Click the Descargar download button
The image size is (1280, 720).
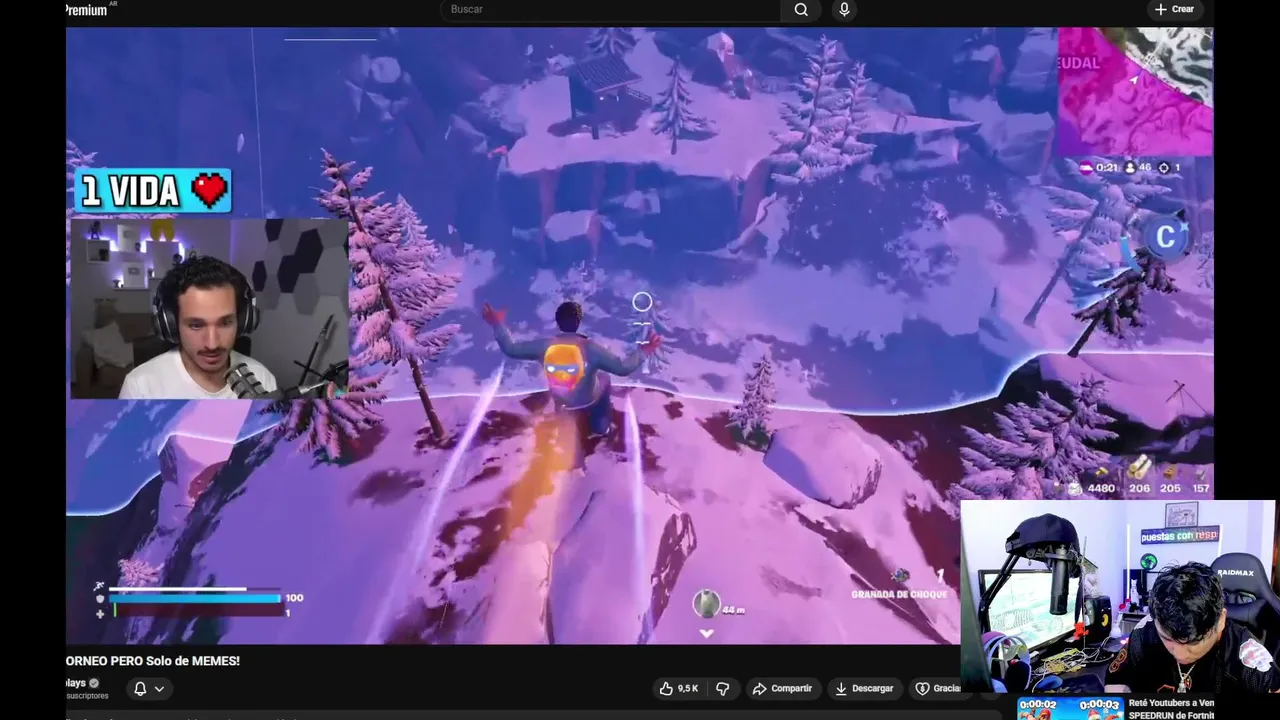tap(864, 688)
